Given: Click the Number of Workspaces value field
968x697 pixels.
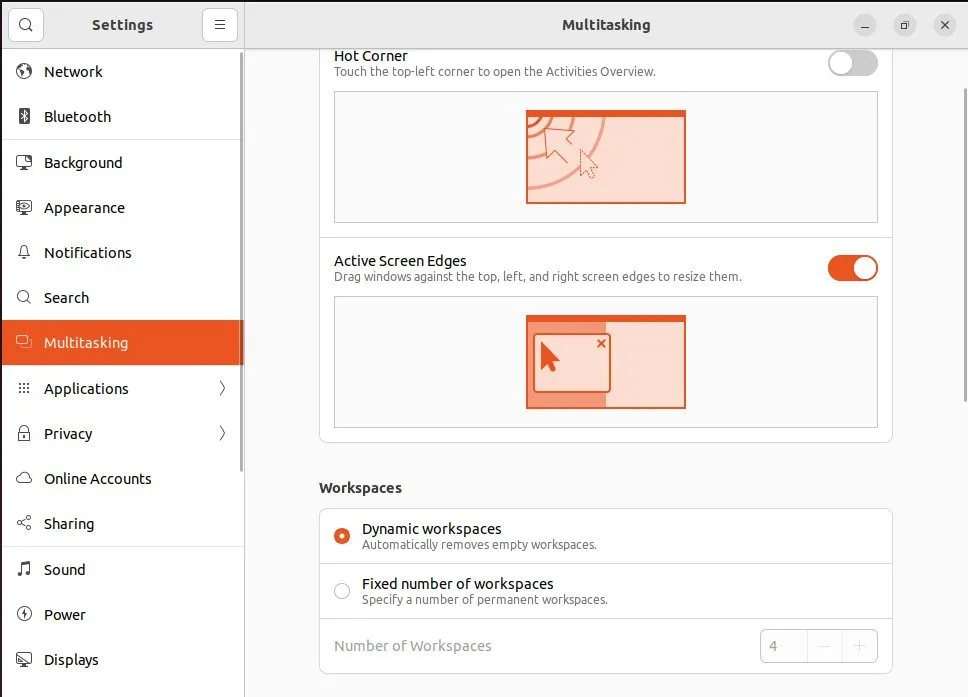Looking at the screenshot, I should (x=783, y=646).
